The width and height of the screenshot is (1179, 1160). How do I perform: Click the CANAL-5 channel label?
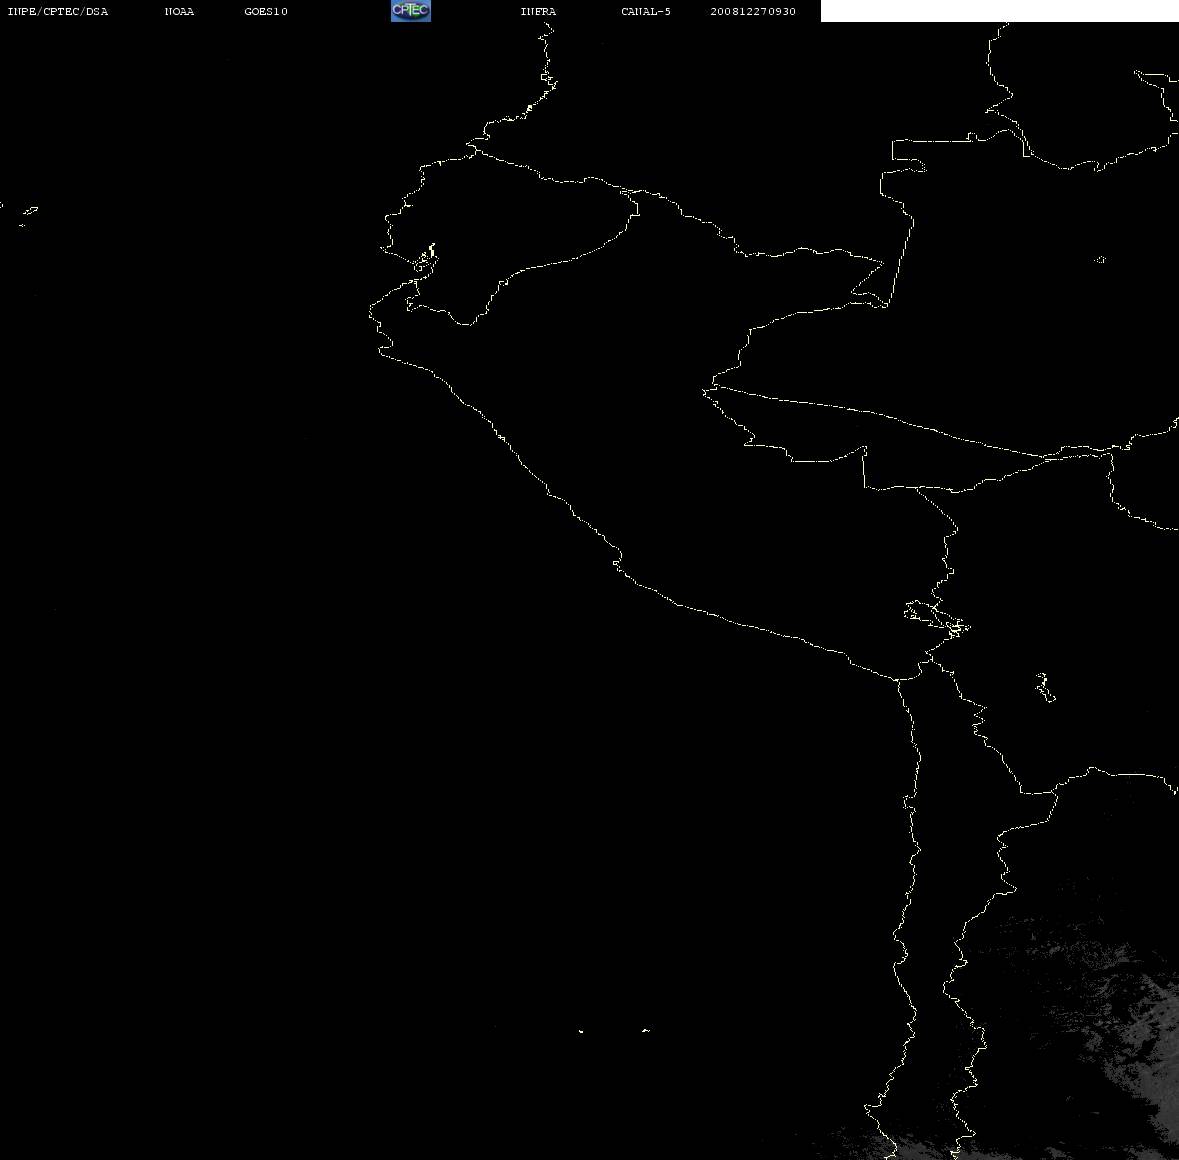pyautogui.click(x=646, y=12)
